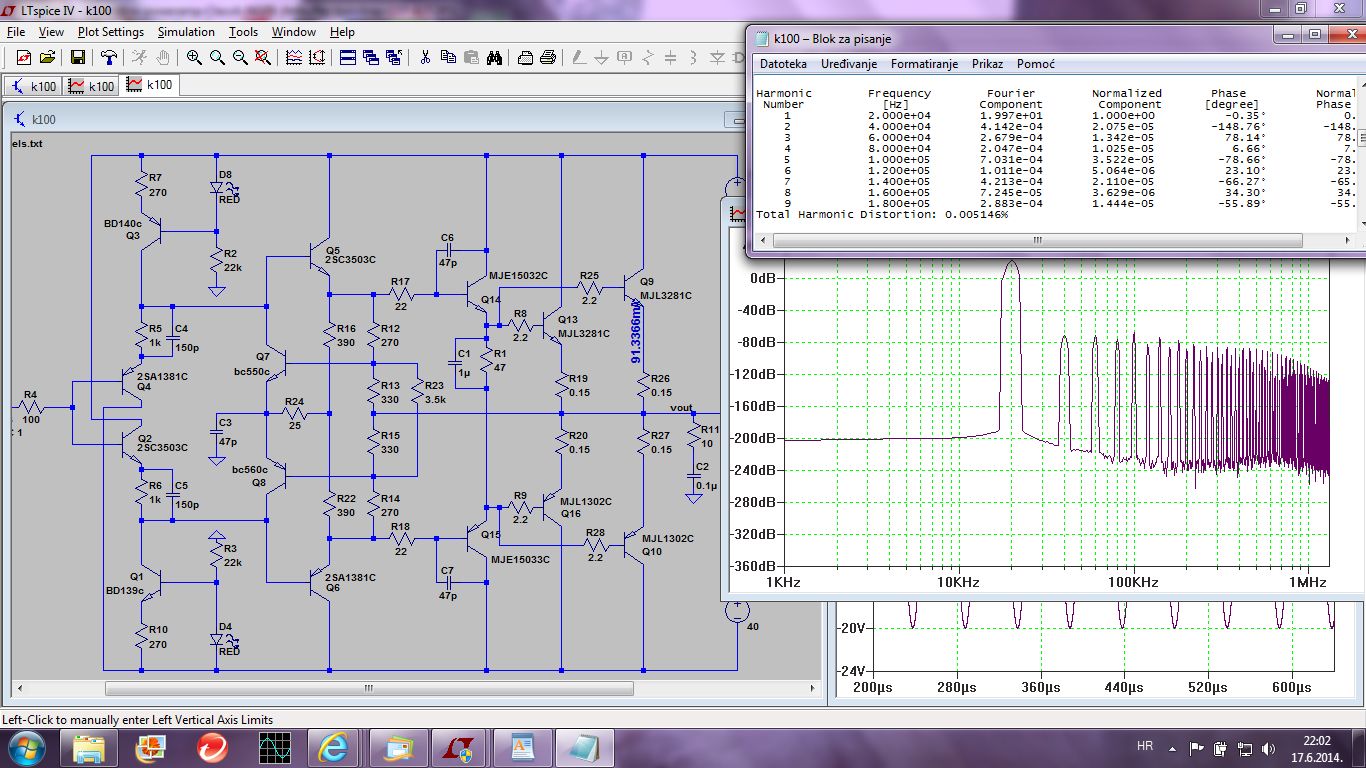Click the Print printer icon
The image size is (1366, 768).
548,57
